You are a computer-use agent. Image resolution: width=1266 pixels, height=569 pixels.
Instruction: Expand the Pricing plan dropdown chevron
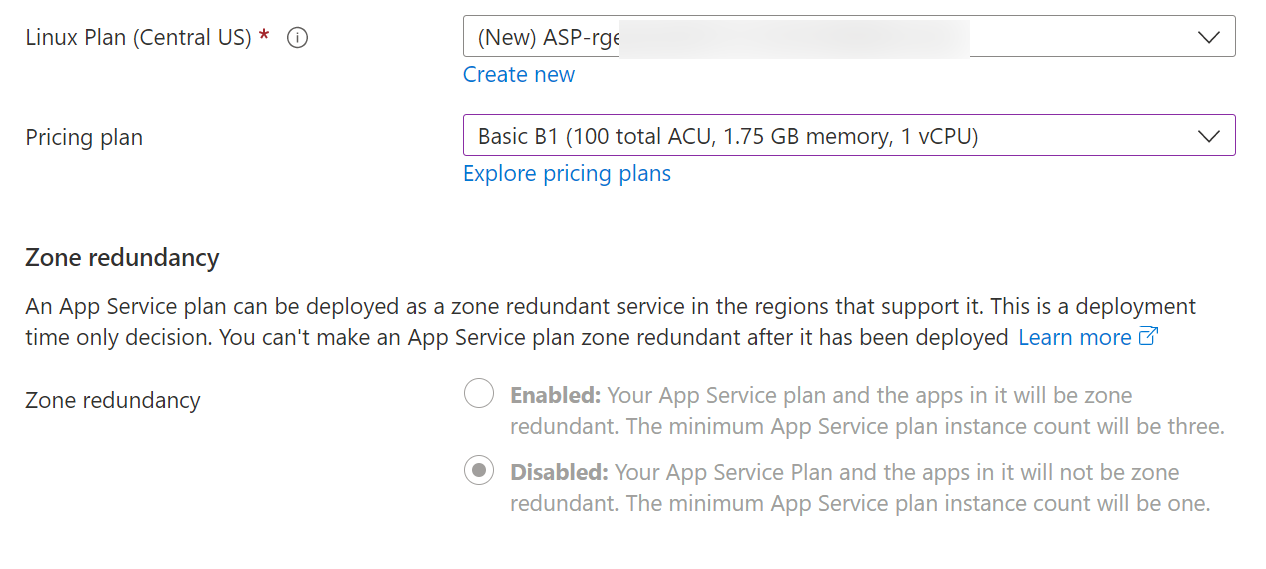click(x=1208, y=136)
